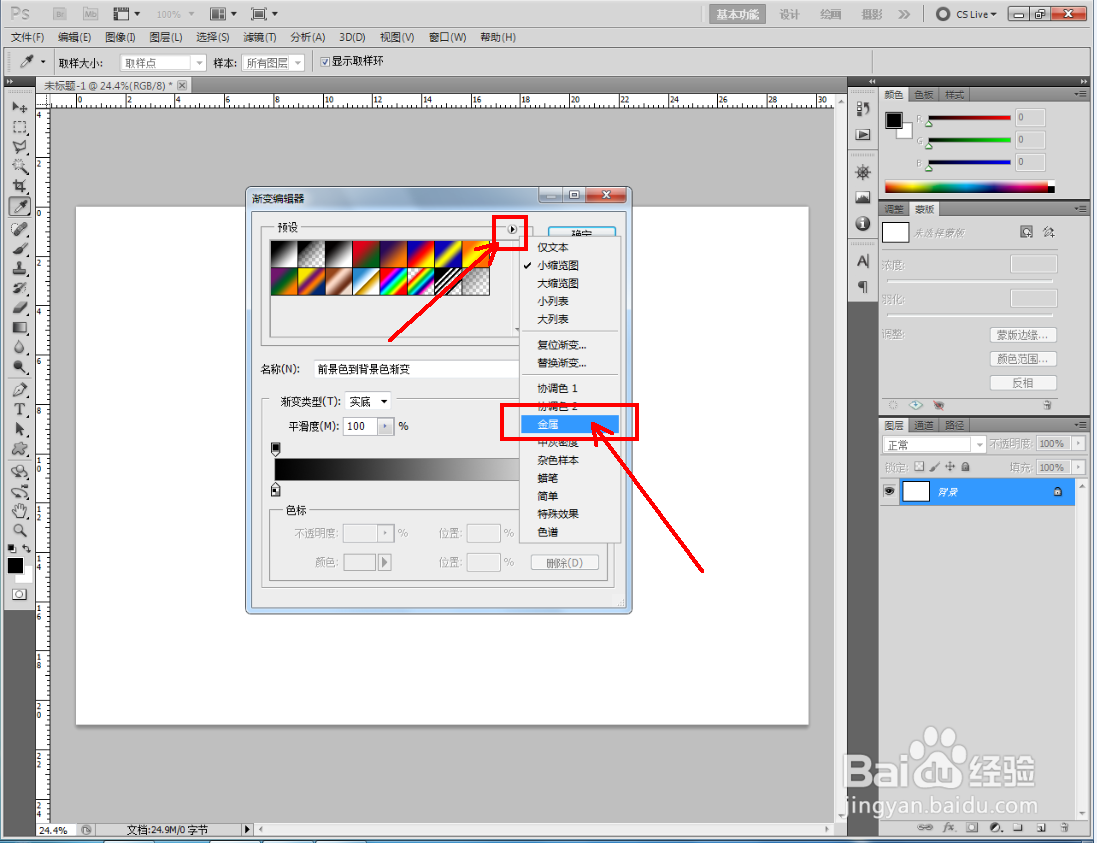Click the 名称 gradient name field
This screenshot has width=1097, height=843.
coord(417,369)
